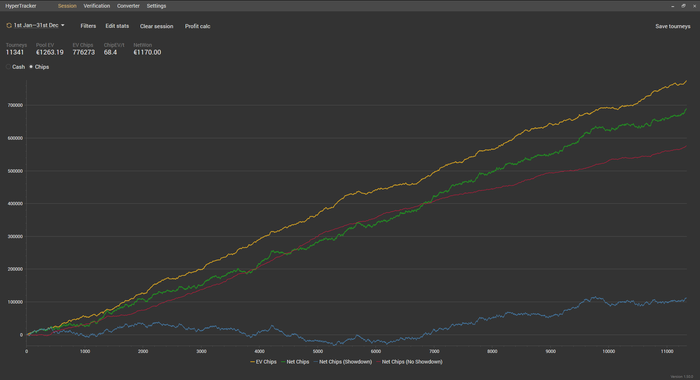
Task: Select the Cash radio button
Action: tap(8, 67)
